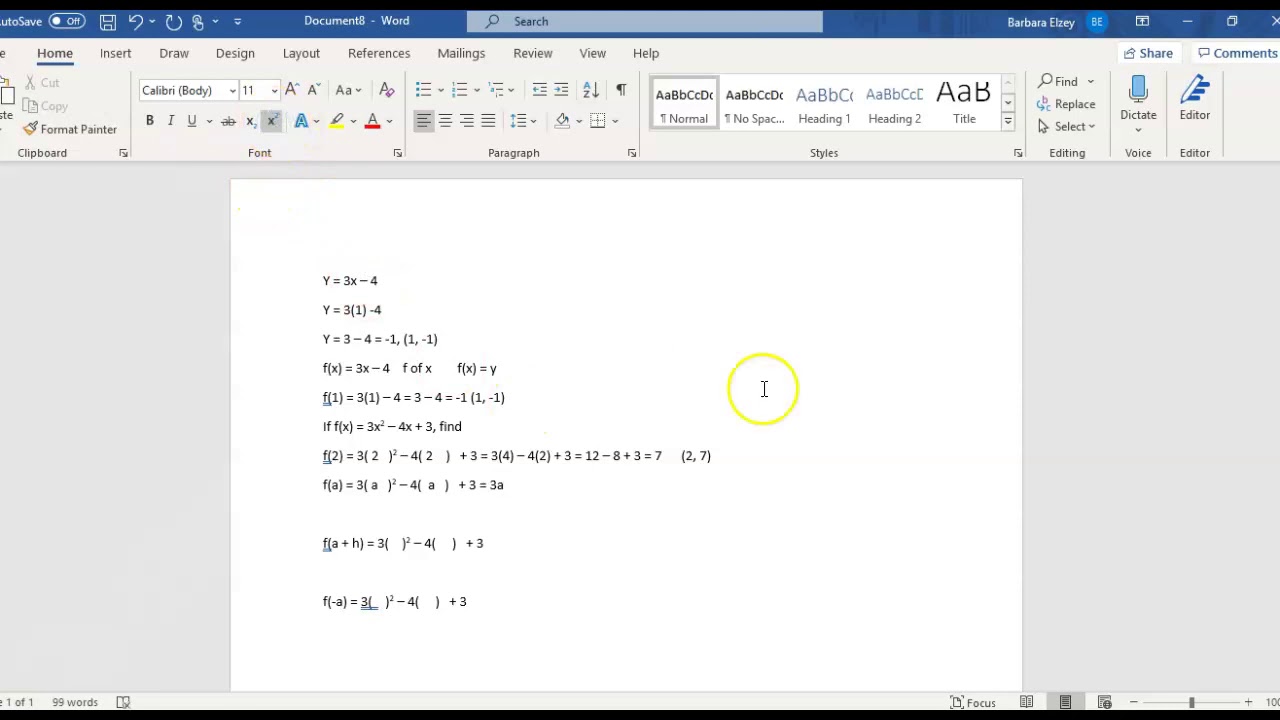
Task: Align paragraph text right
Action: pos(467,121)
